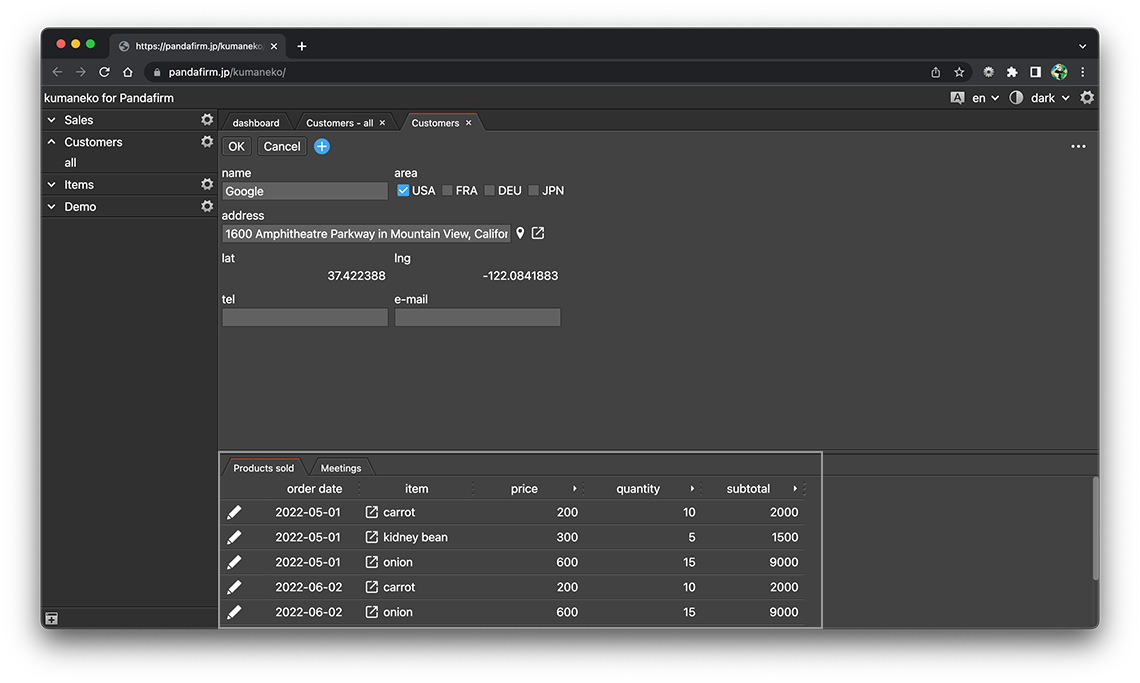The width and height of the screenshot is (1140, 683).
Task: Enable the JPN area checkbox
Action: (534, 190)
